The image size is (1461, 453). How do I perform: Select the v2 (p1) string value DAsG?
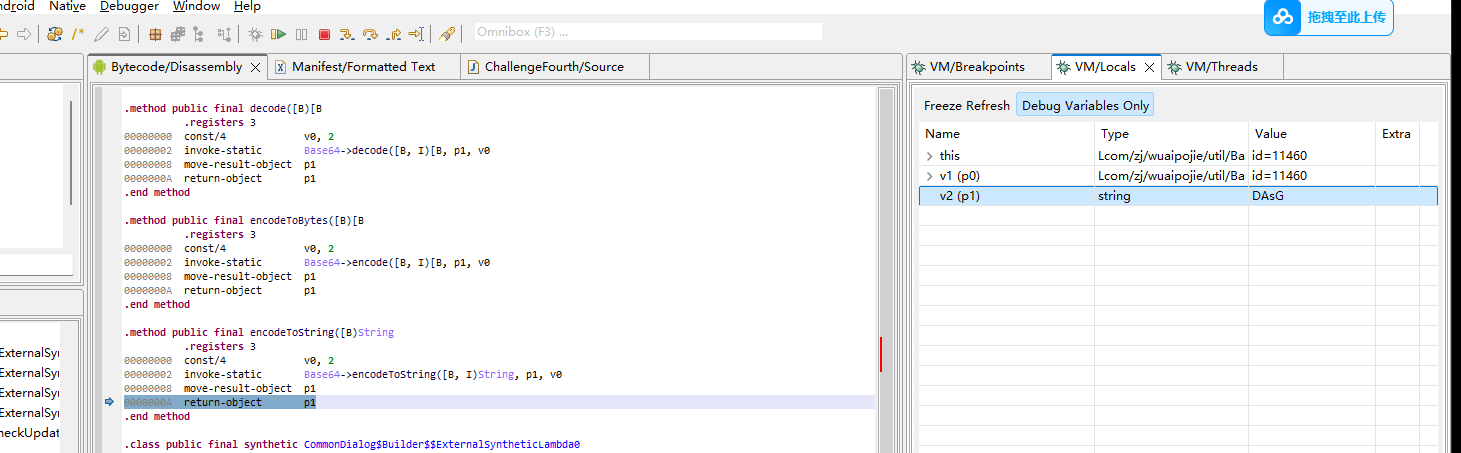coord(1268,196)
